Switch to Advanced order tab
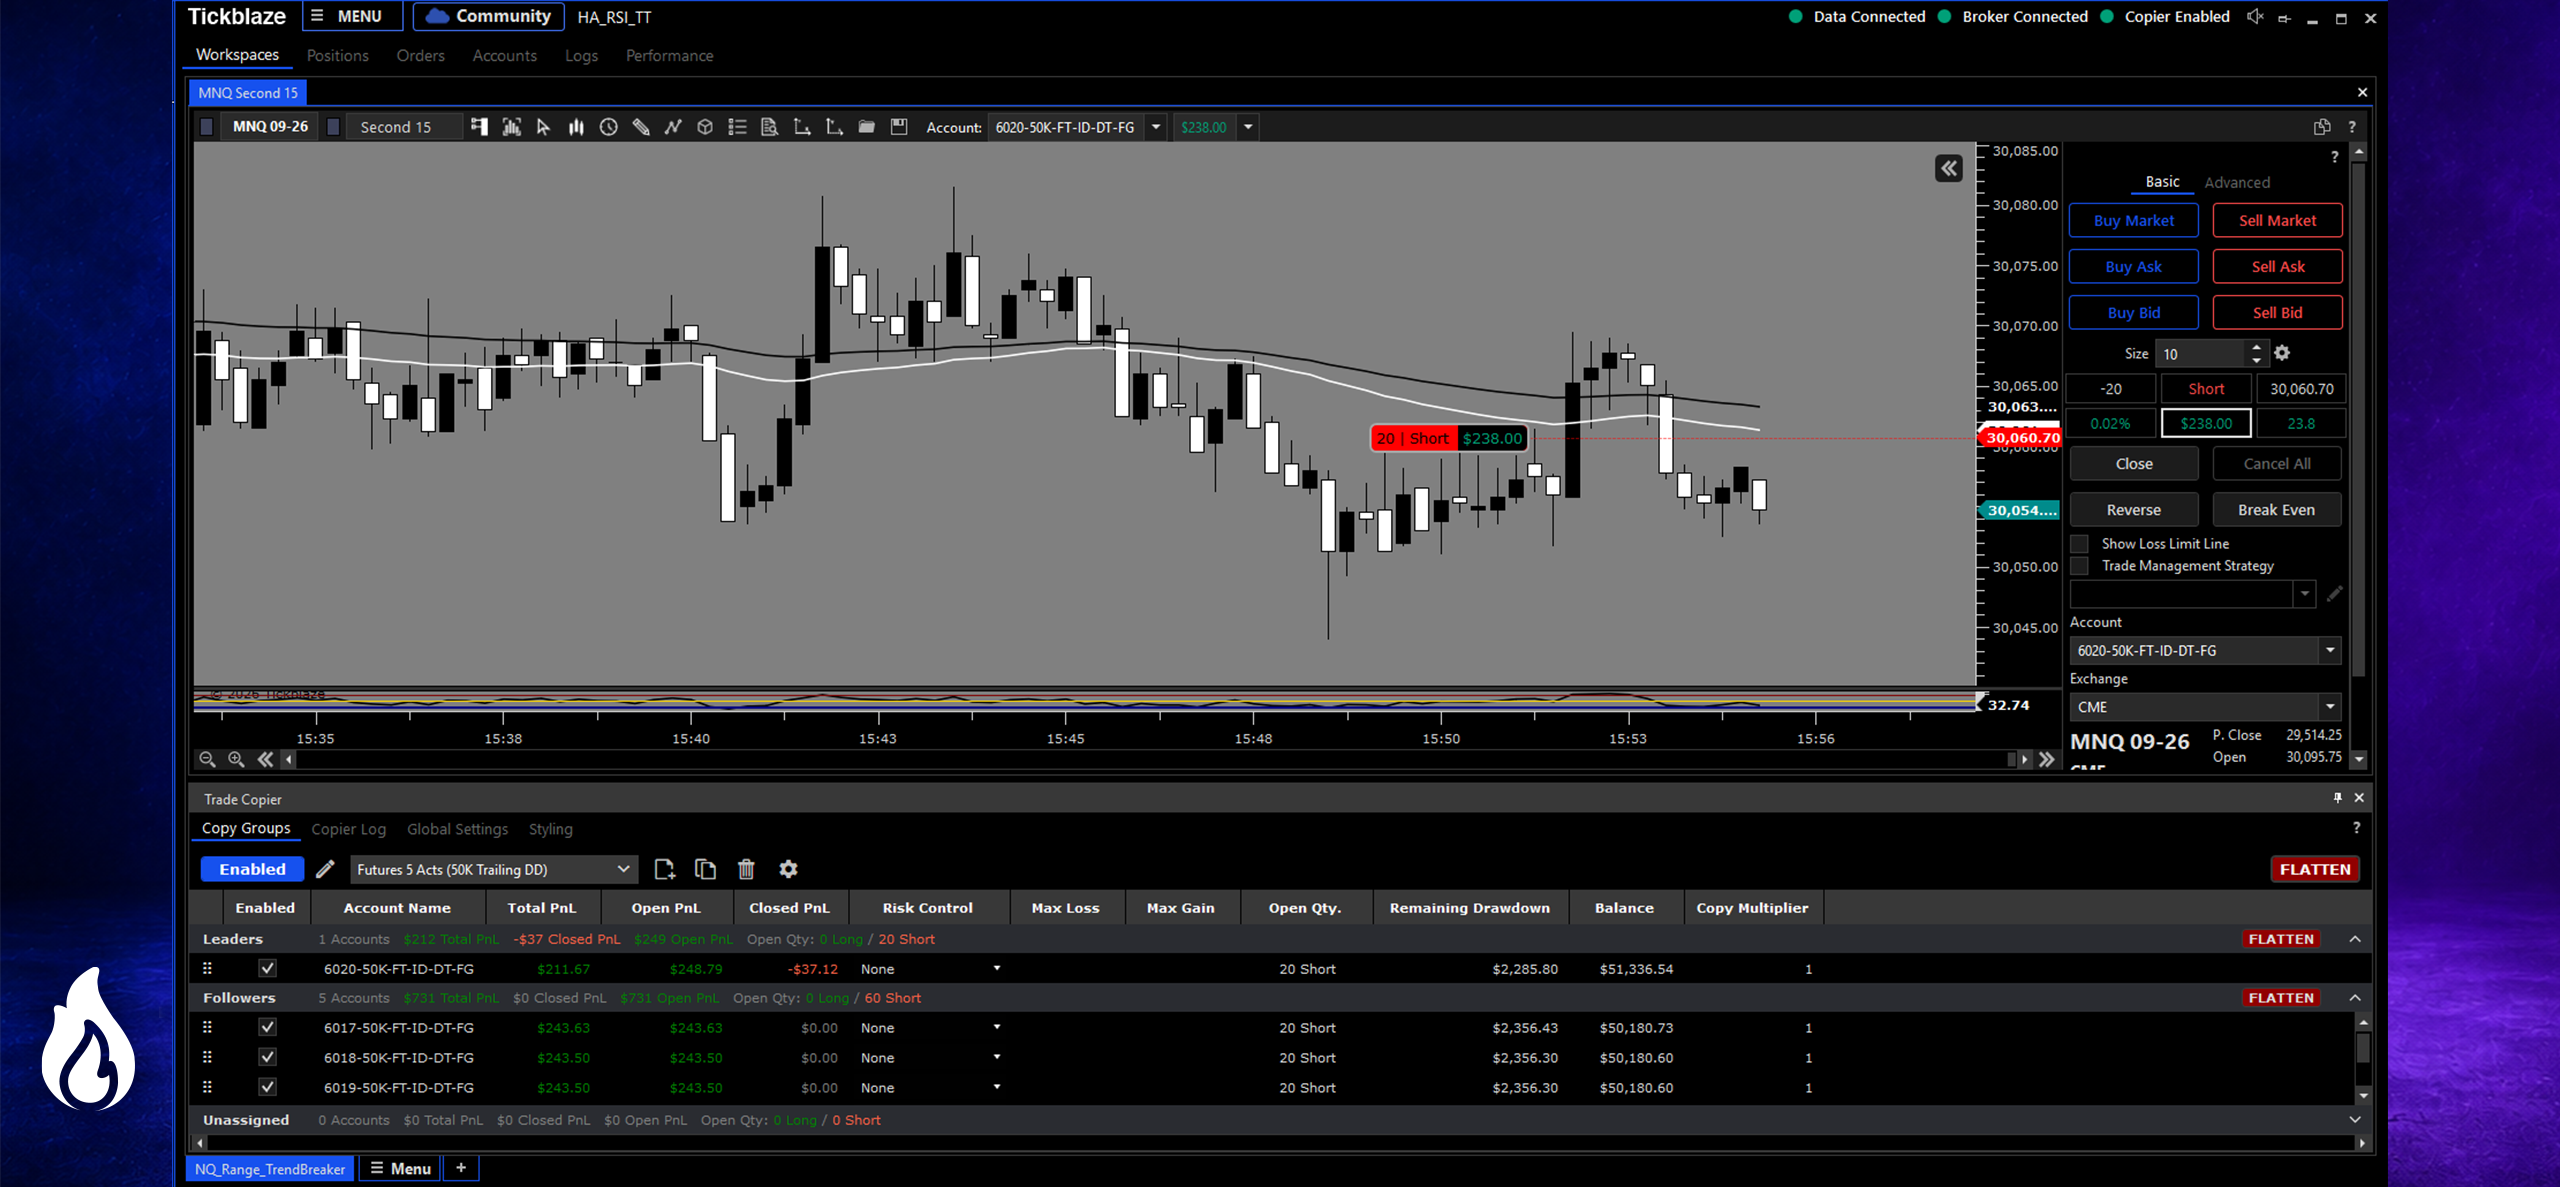 coord(2237,182)
